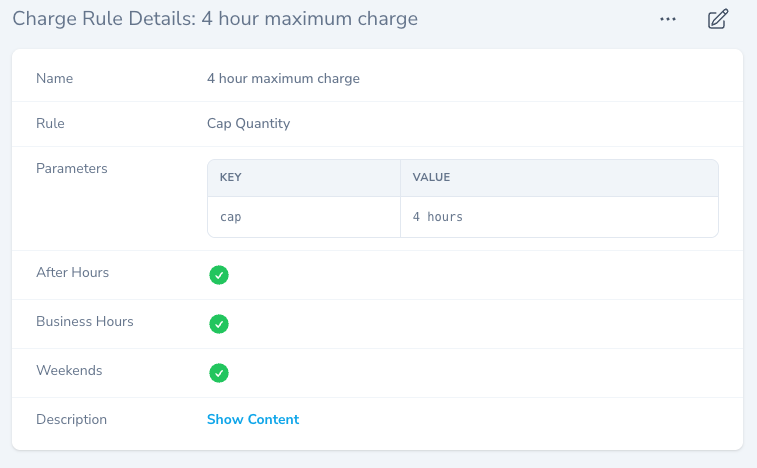Show the Description content
Screen dimensions: 757x468
(253, 419)
